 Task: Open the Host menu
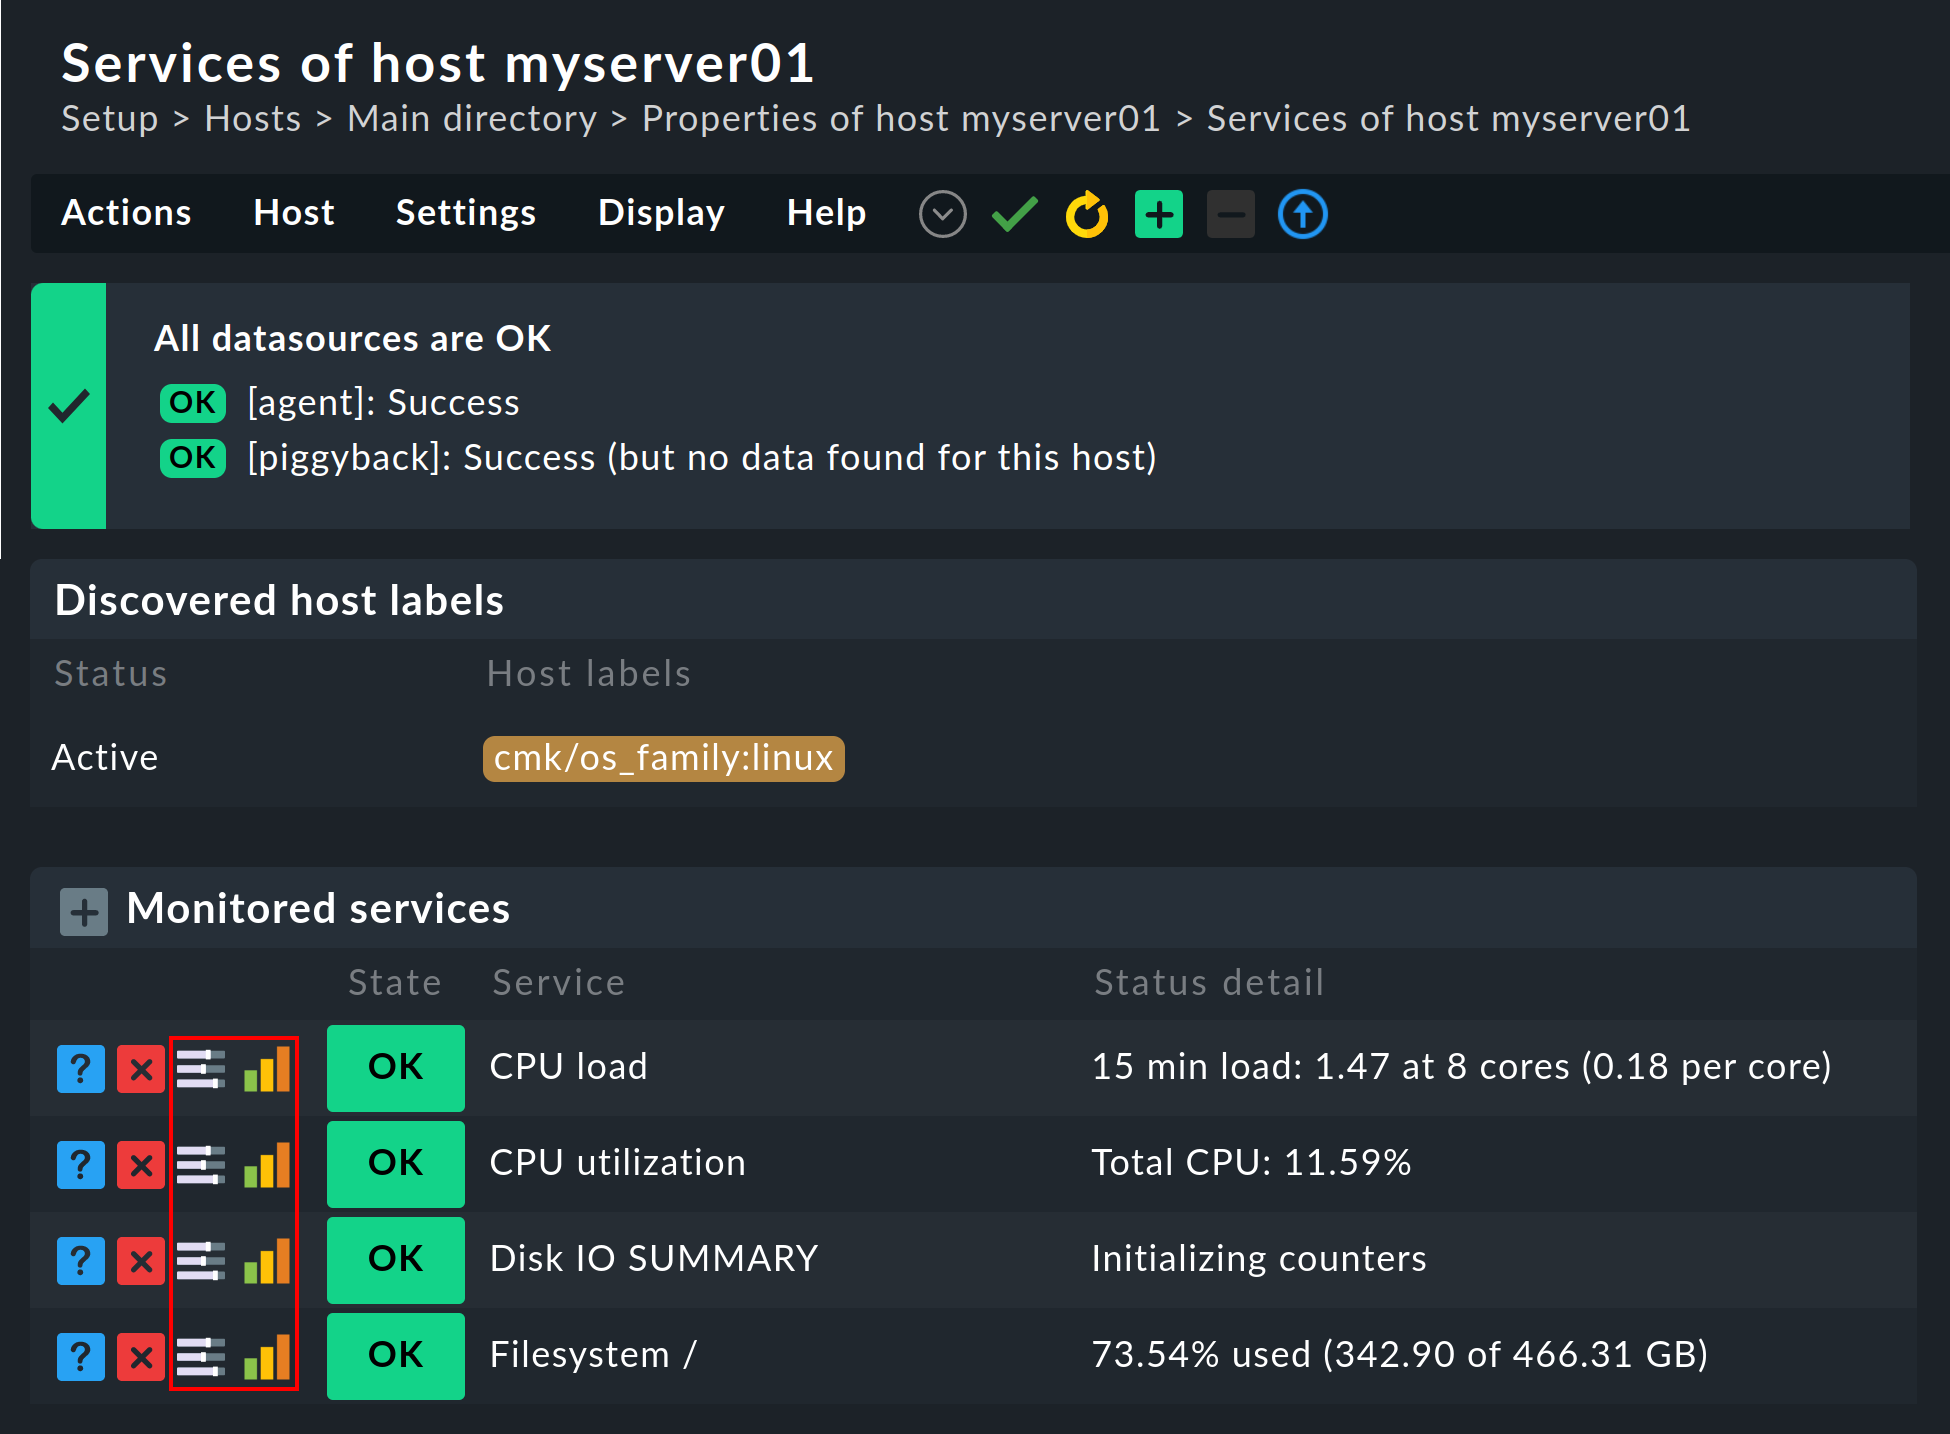tap(294, 213)
